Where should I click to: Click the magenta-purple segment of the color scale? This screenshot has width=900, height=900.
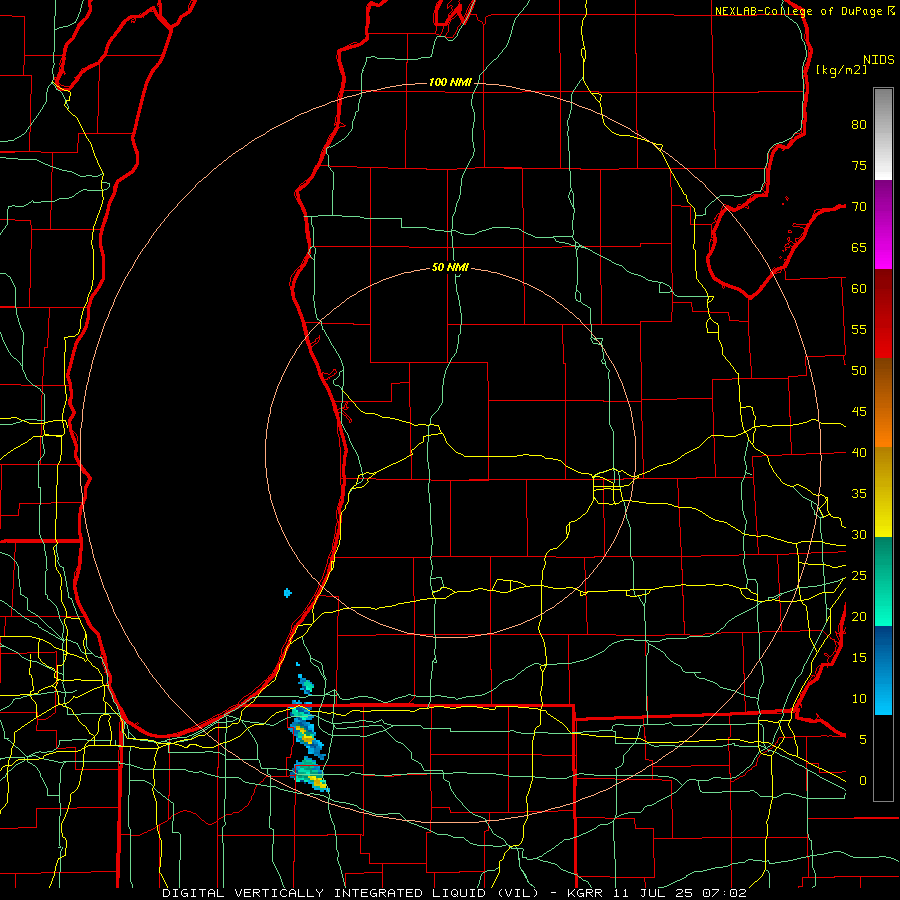click(883, 224)
